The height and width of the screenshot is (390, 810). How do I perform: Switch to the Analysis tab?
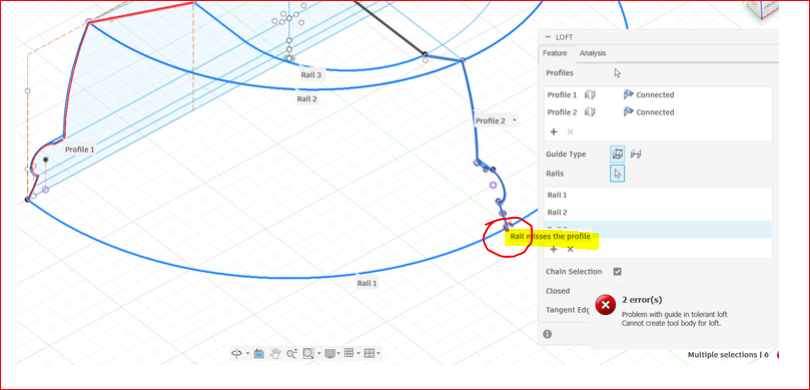point(593,53)
